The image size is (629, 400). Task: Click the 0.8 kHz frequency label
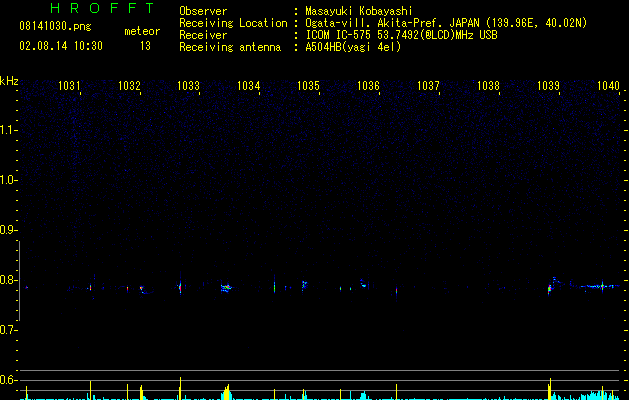coord(8,280)
